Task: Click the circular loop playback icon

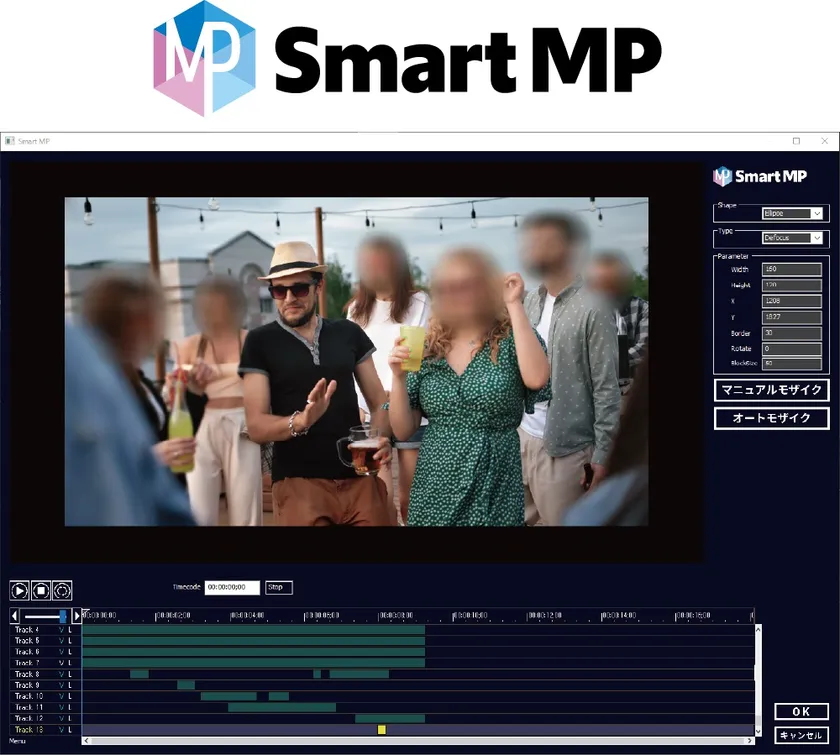Action: pyautogui.click(x=62, y=591)
